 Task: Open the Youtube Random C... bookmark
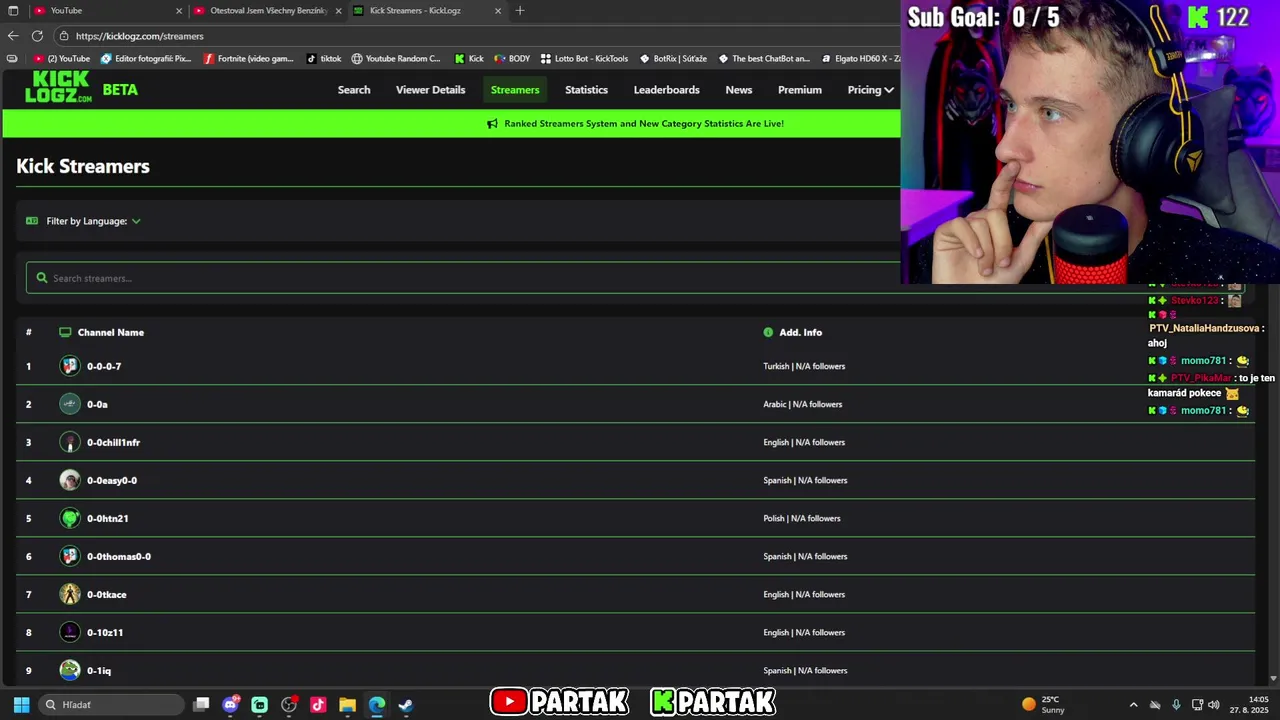point(396,59)
